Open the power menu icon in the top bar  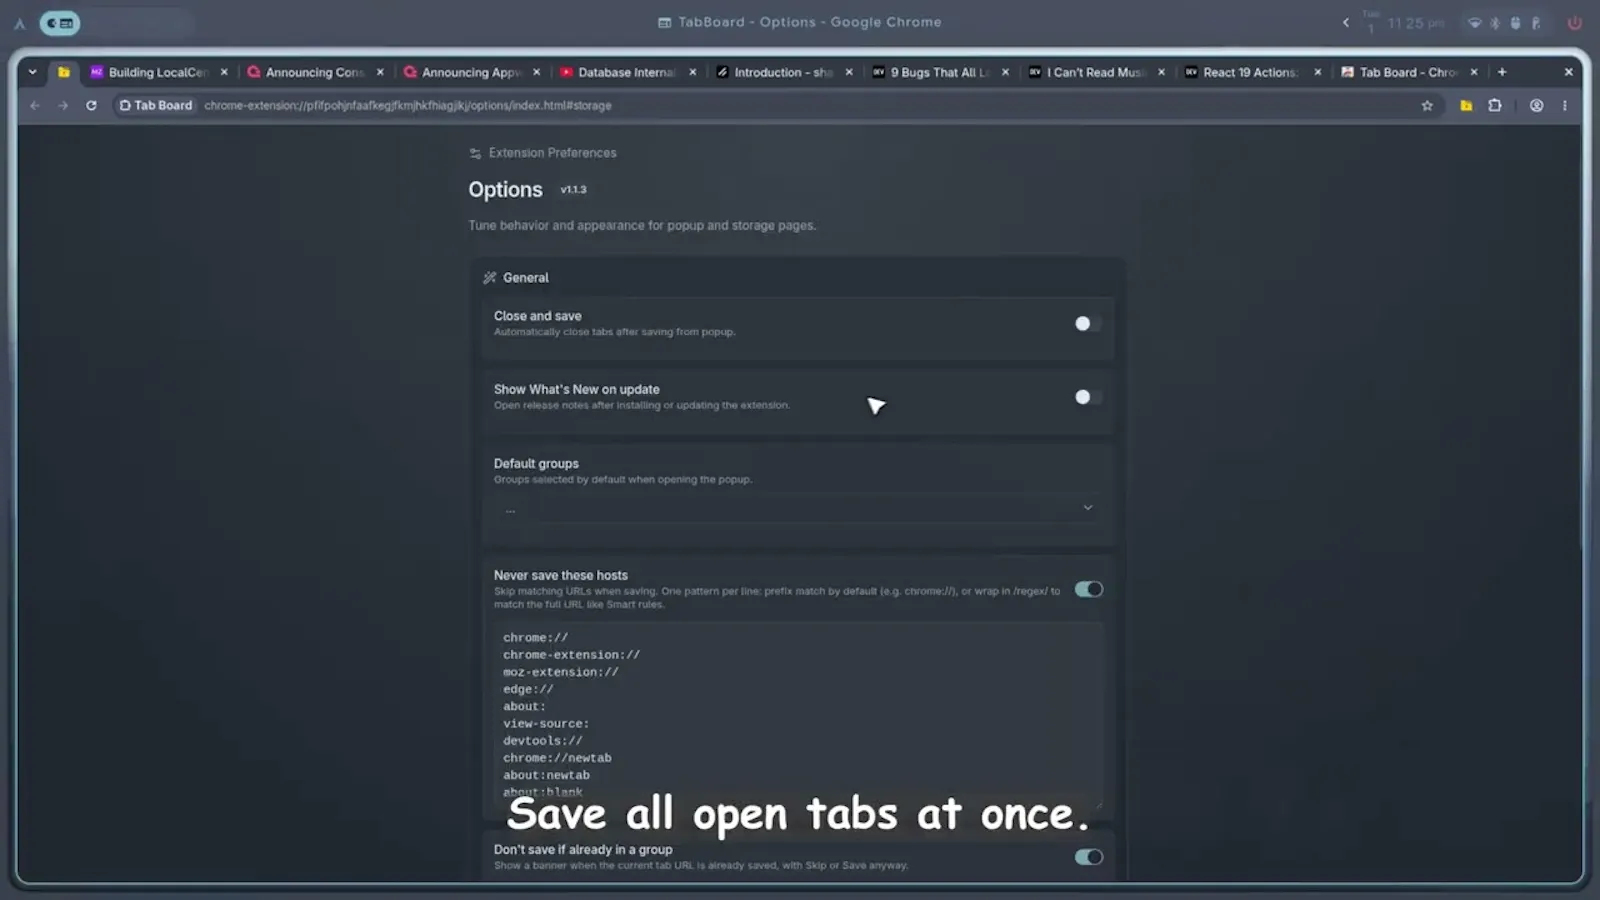click(1574, 23)
